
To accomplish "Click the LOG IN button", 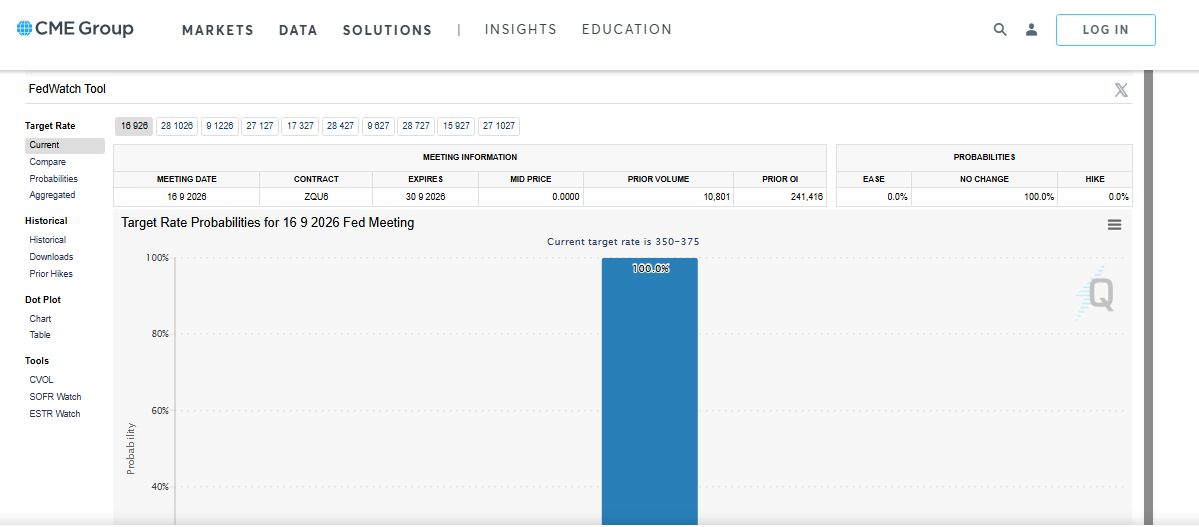I will pyautogui.click(x=1106, y=30).
